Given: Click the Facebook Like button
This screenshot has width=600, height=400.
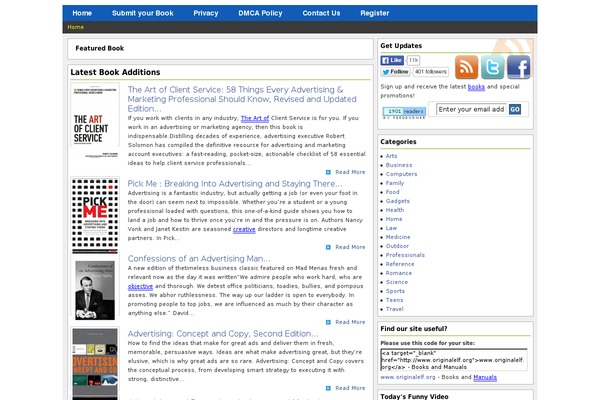Looking at the screenshot, I should pyautogui.click(x=392, y=60).
